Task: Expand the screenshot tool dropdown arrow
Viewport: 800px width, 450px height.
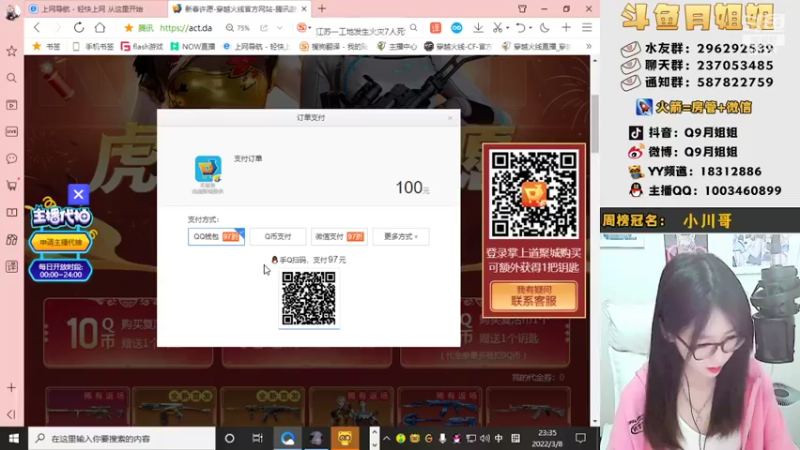Action: 508,28
